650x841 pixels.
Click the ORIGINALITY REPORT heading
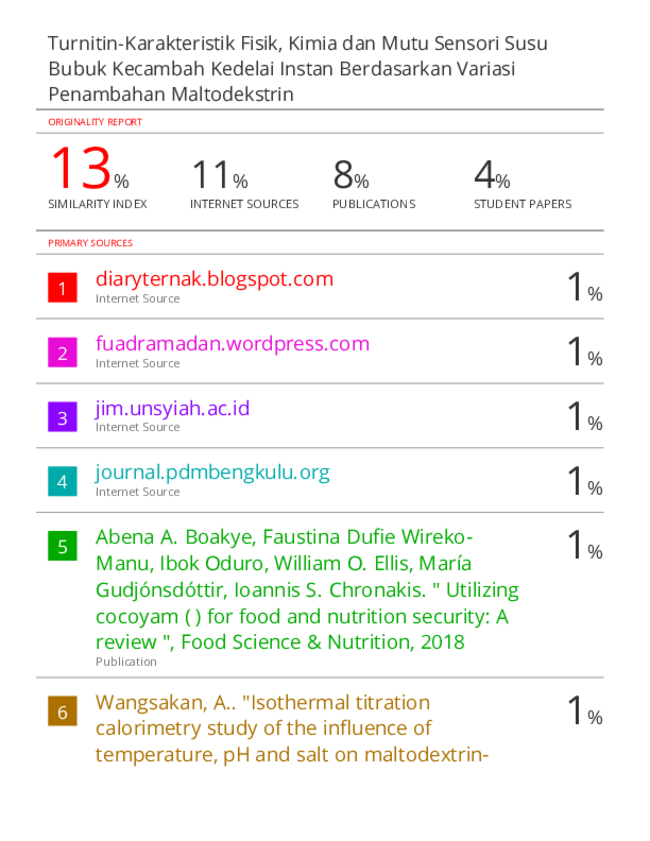(95, 122)
